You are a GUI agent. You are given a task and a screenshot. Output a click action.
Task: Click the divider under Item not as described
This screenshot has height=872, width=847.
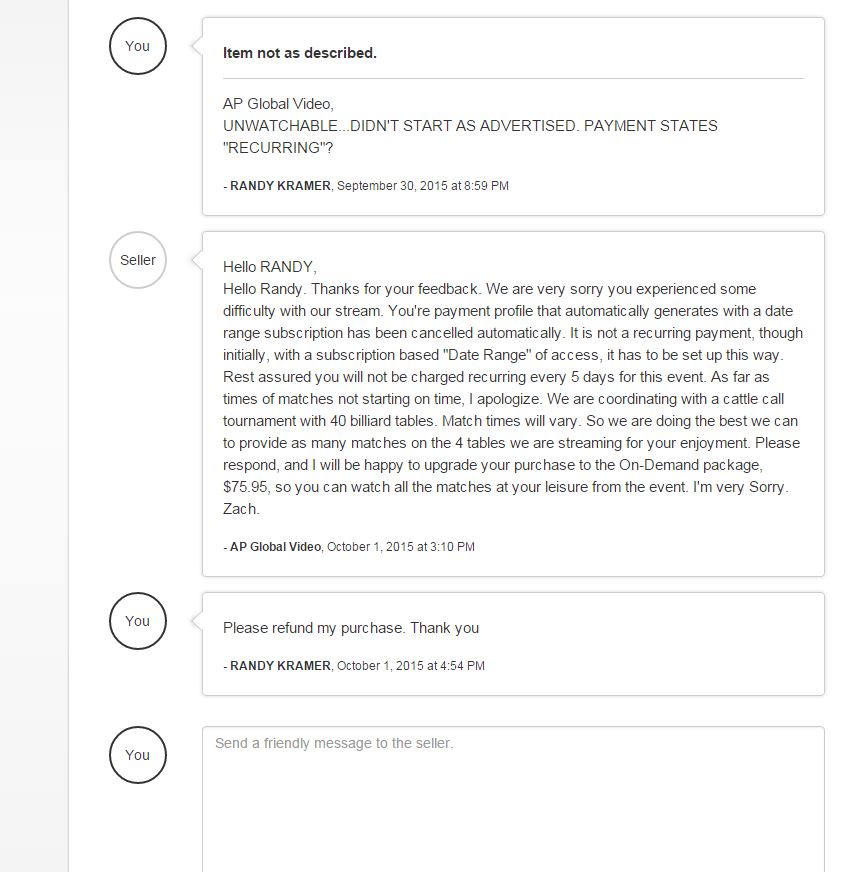coord(513,78)
